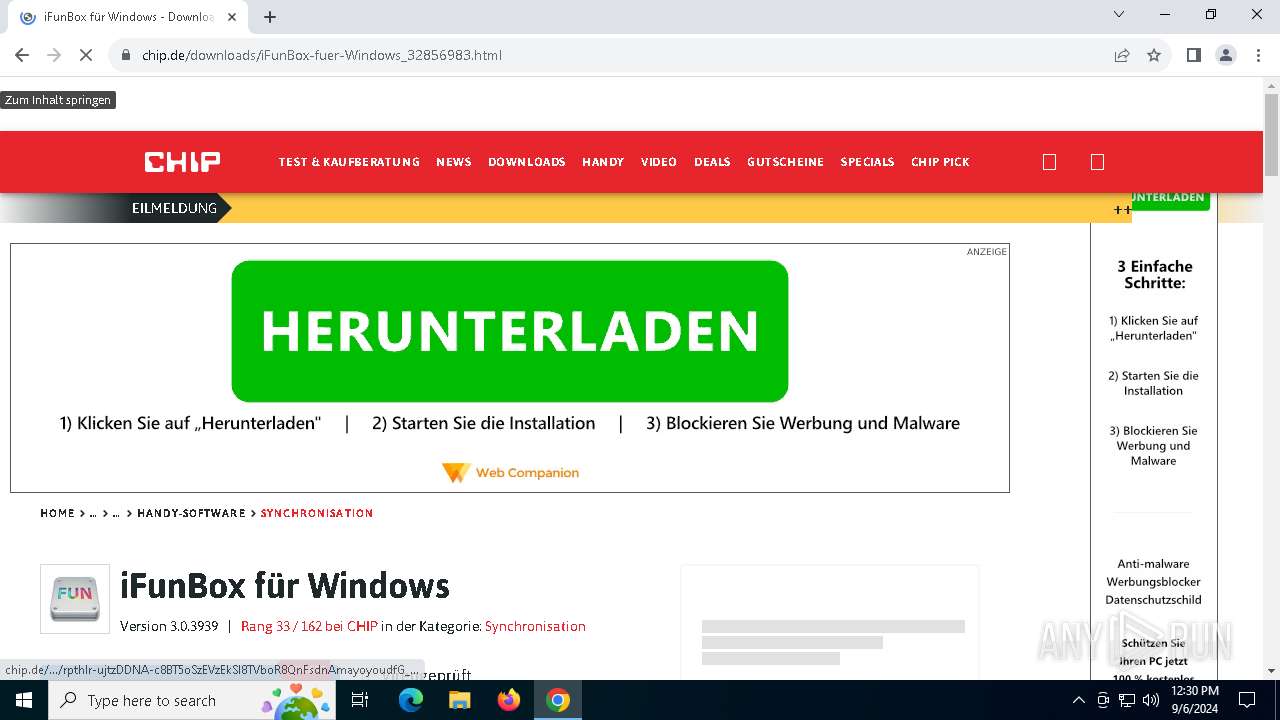
Task: Click the second square icon in the CHIP header
Action: (1097, 162)
